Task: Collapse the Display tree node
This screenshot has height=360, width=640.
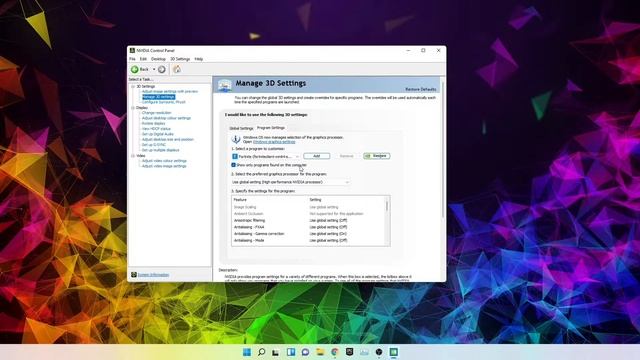Action: (133, 108)
